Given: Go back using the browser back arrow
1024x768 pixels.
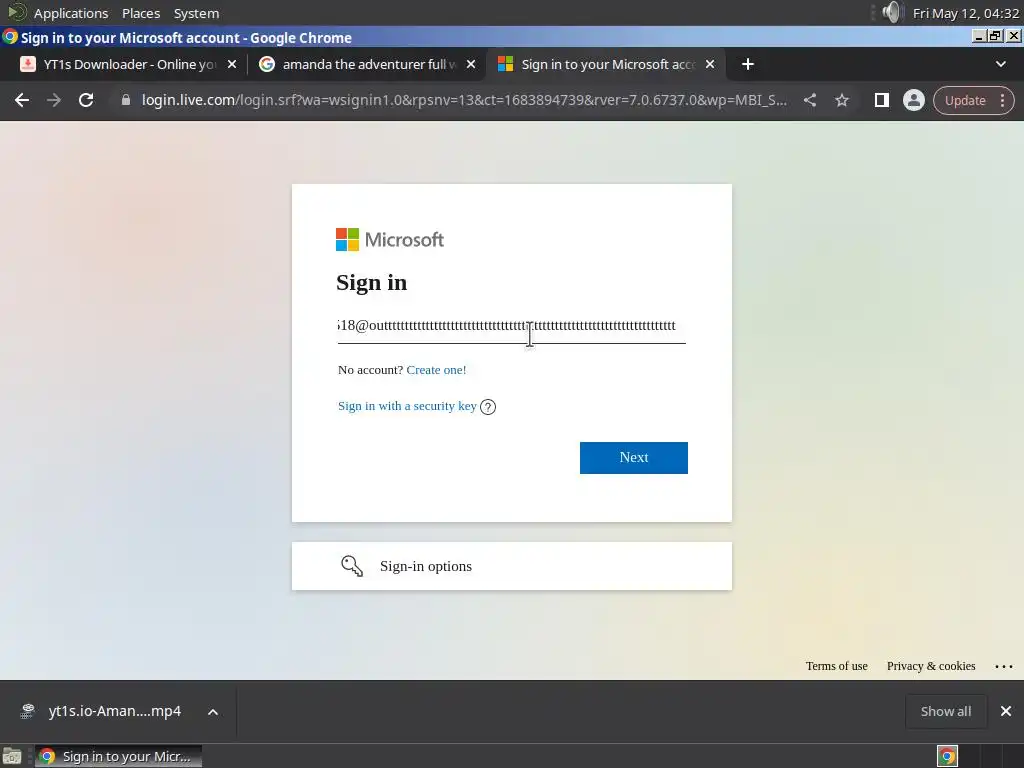Looking at the screenshot, I should coord(22,100).
